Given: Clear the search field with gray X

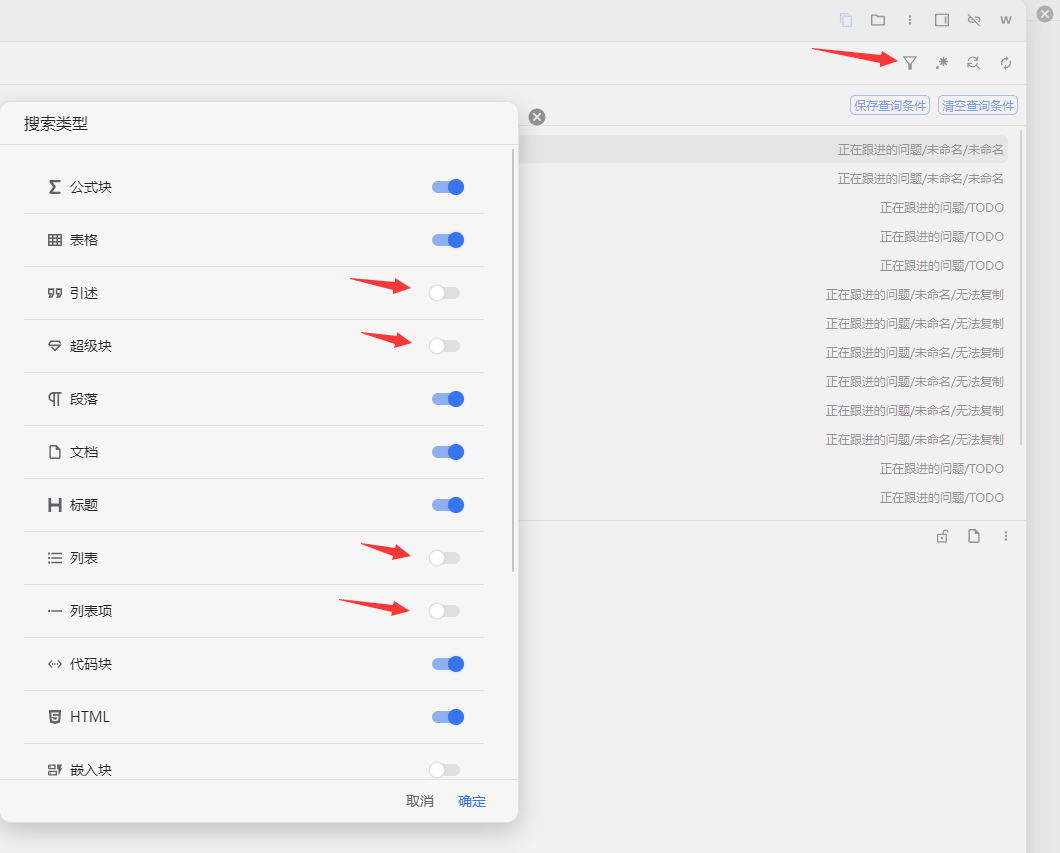Looking at the screenshot, I should pyautogui.click(x=537, y=117).
